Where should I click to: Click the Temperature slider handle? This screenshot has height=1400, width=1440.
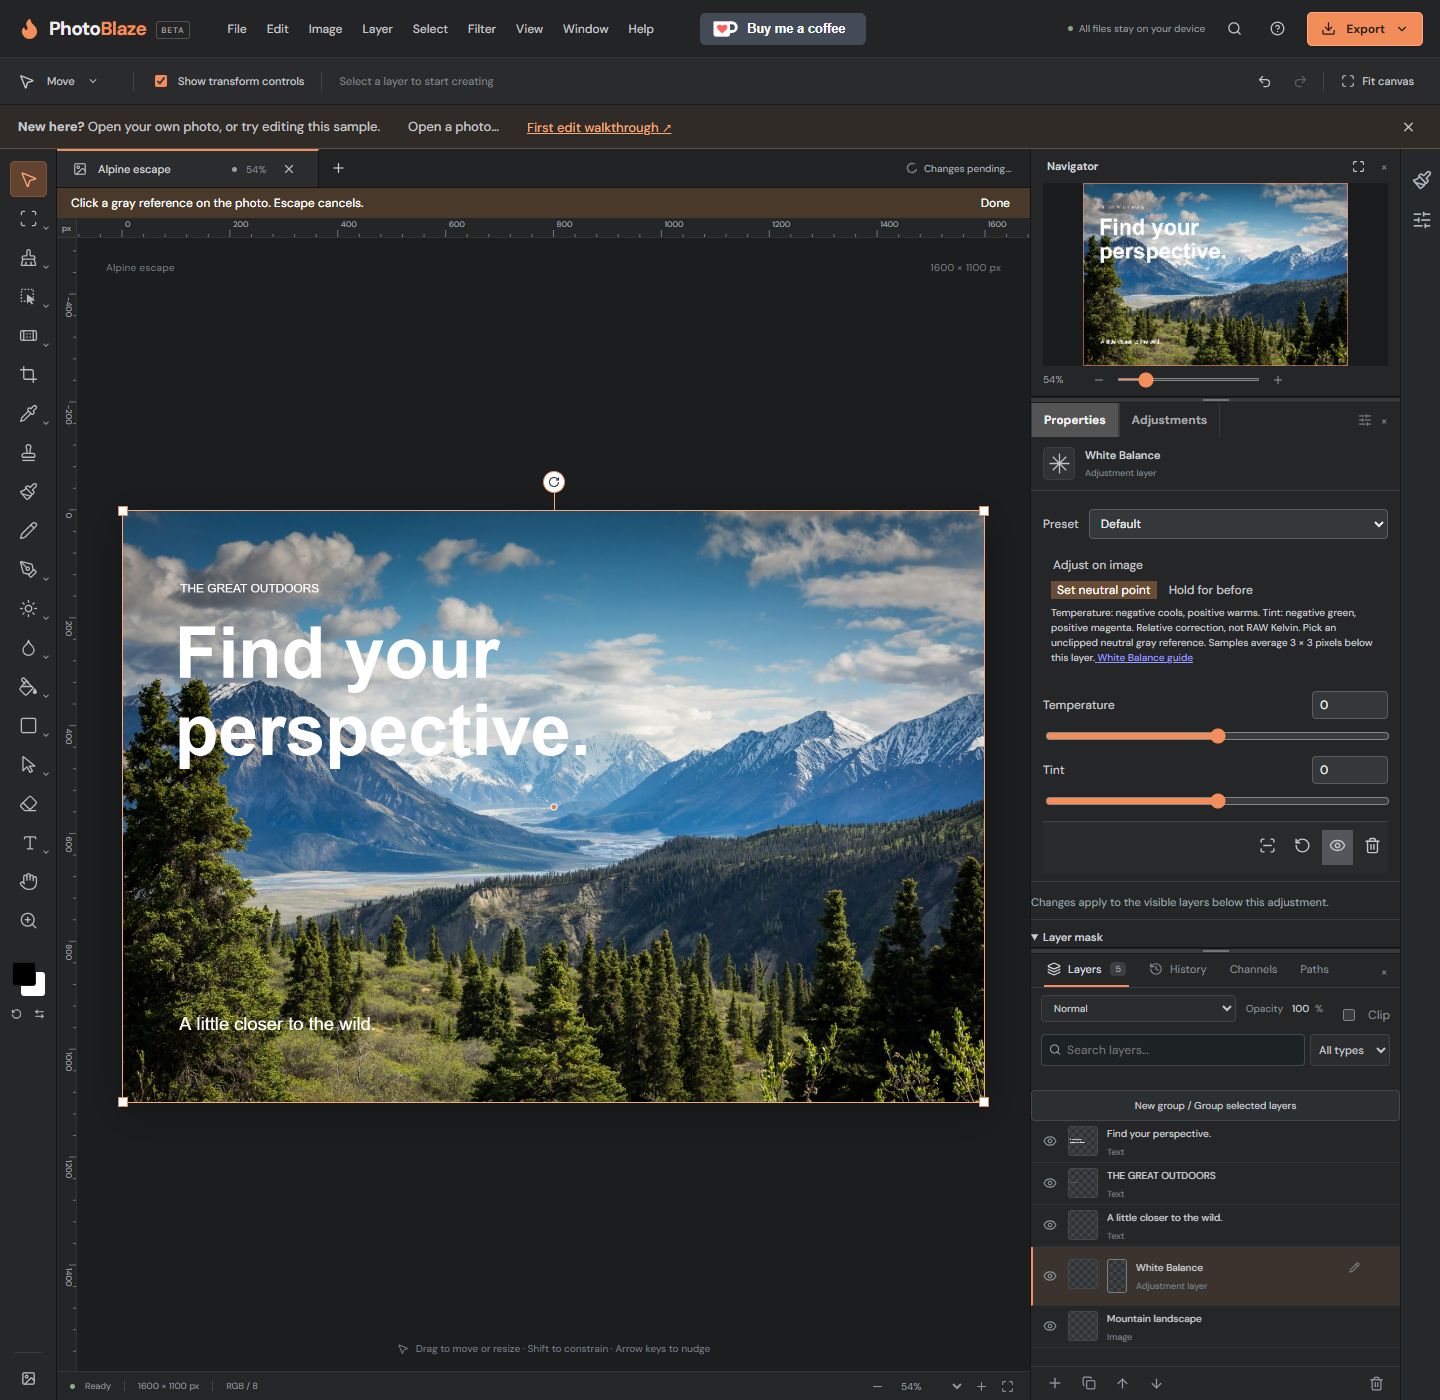click(x=1218, y=736)
